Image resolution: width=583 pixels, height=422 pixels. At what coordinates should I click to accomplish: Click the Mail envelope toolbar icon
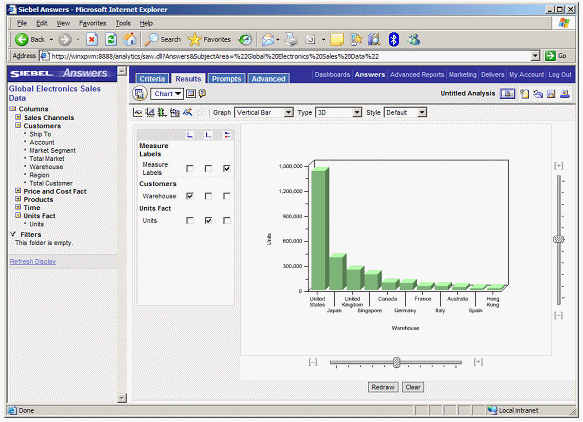click(x=268, y=39)
